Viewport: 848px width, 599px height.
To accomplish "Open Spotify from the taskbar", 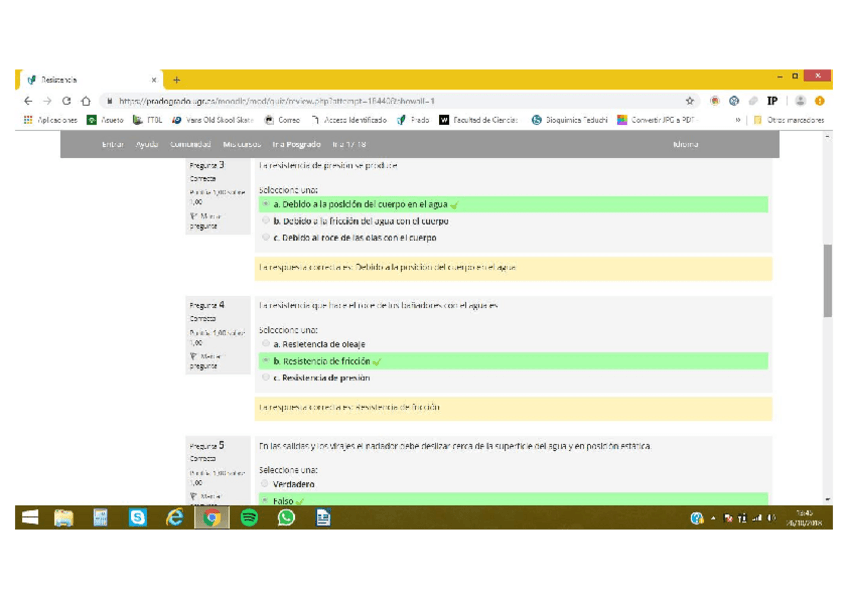I will (249, 517).
